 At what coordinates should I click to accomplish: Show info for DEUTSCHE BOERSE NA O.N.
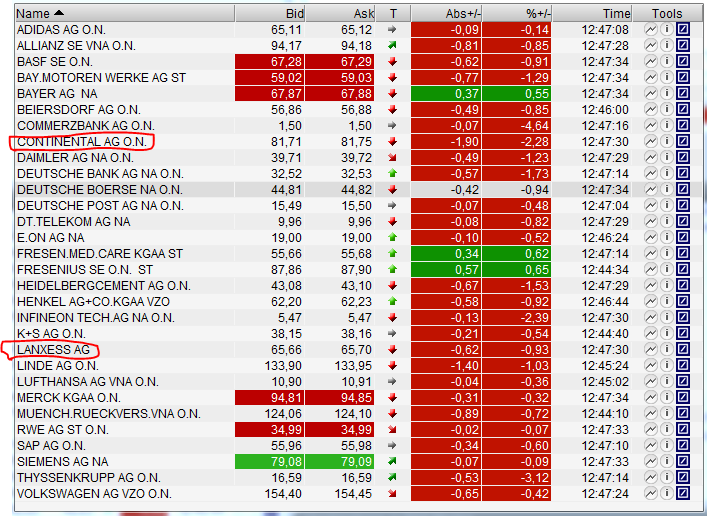pos(667,189)
